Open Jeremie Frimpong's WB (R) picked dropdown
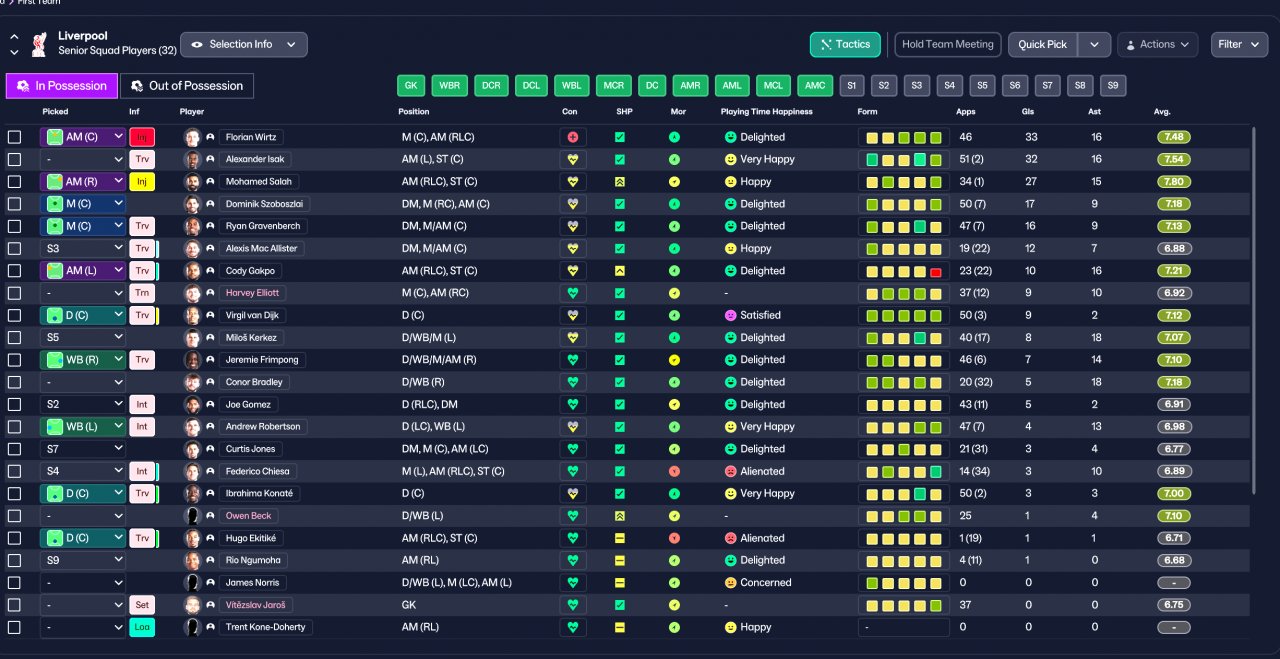The height and width of the screenshot is (659, 1280). [x=83, y=360]
